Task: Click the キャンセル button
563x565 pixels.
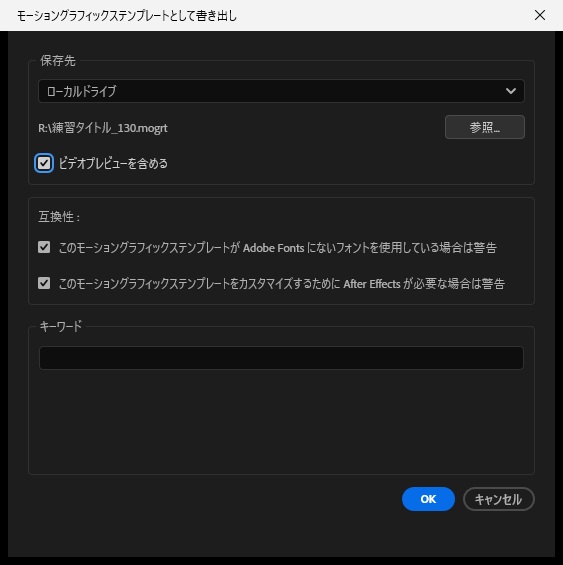Action: pos(498,499)
